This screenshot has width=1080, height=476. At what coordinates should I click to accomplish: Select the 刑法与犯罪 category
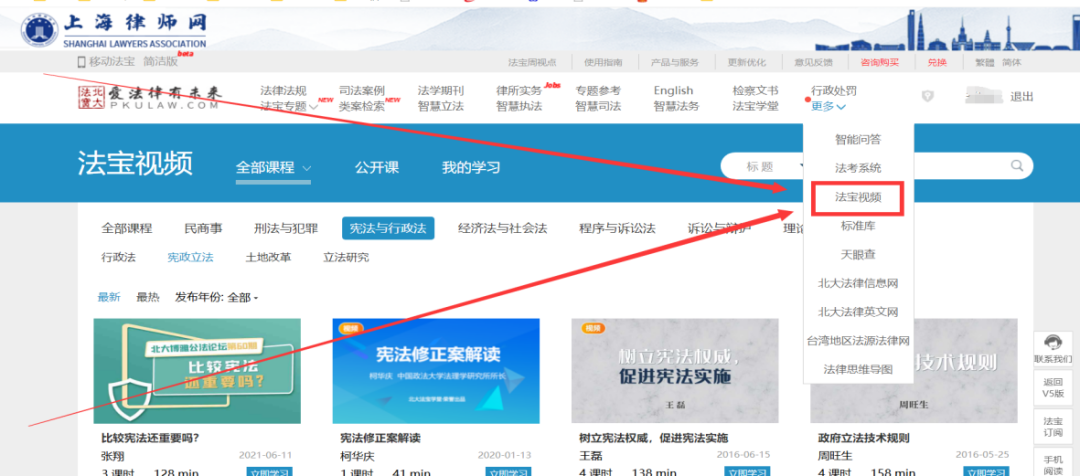coord(285,228)
